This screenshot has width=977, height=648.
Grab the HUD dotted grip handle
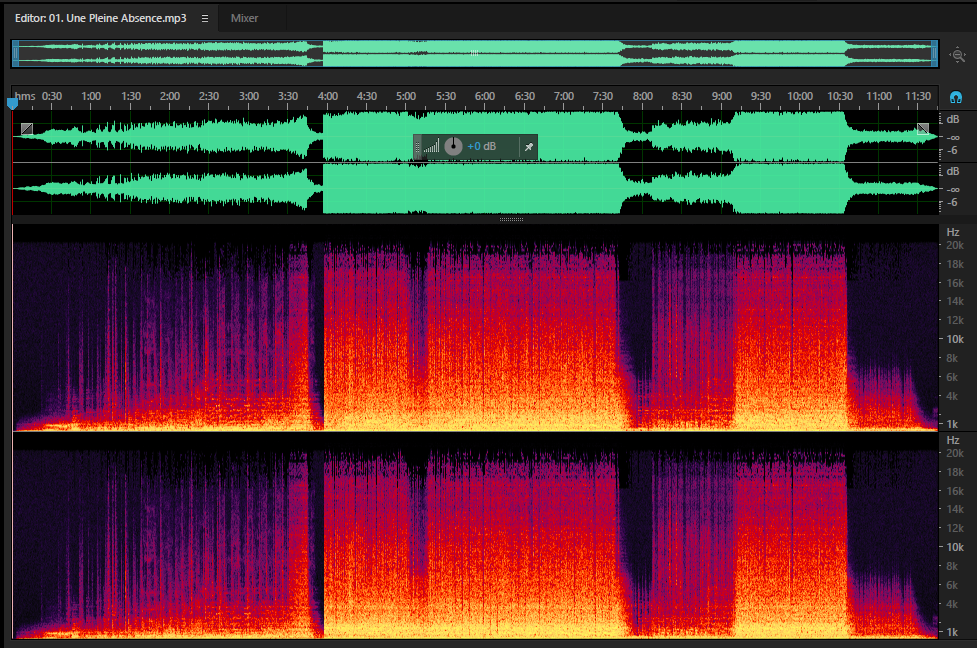click(417, 147)
